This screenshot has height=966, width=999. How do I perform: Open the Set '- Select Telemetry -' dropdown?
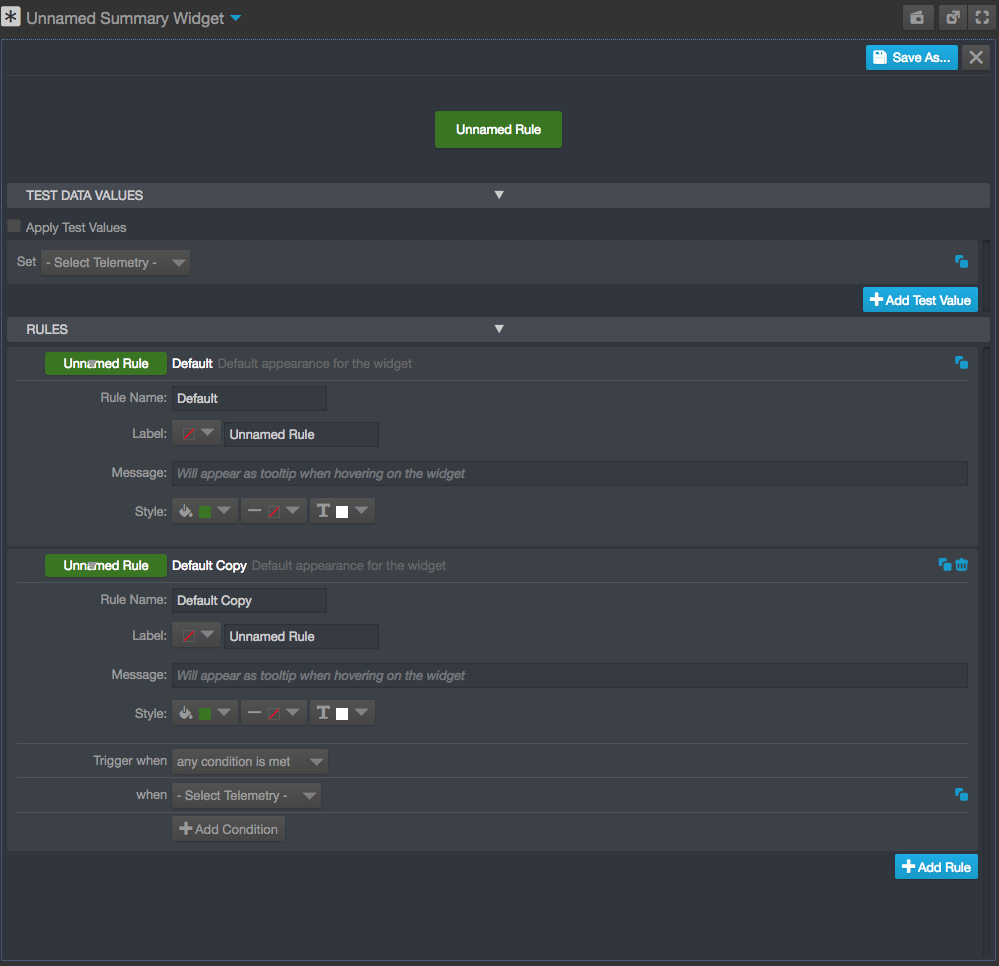tap(115, 261)
